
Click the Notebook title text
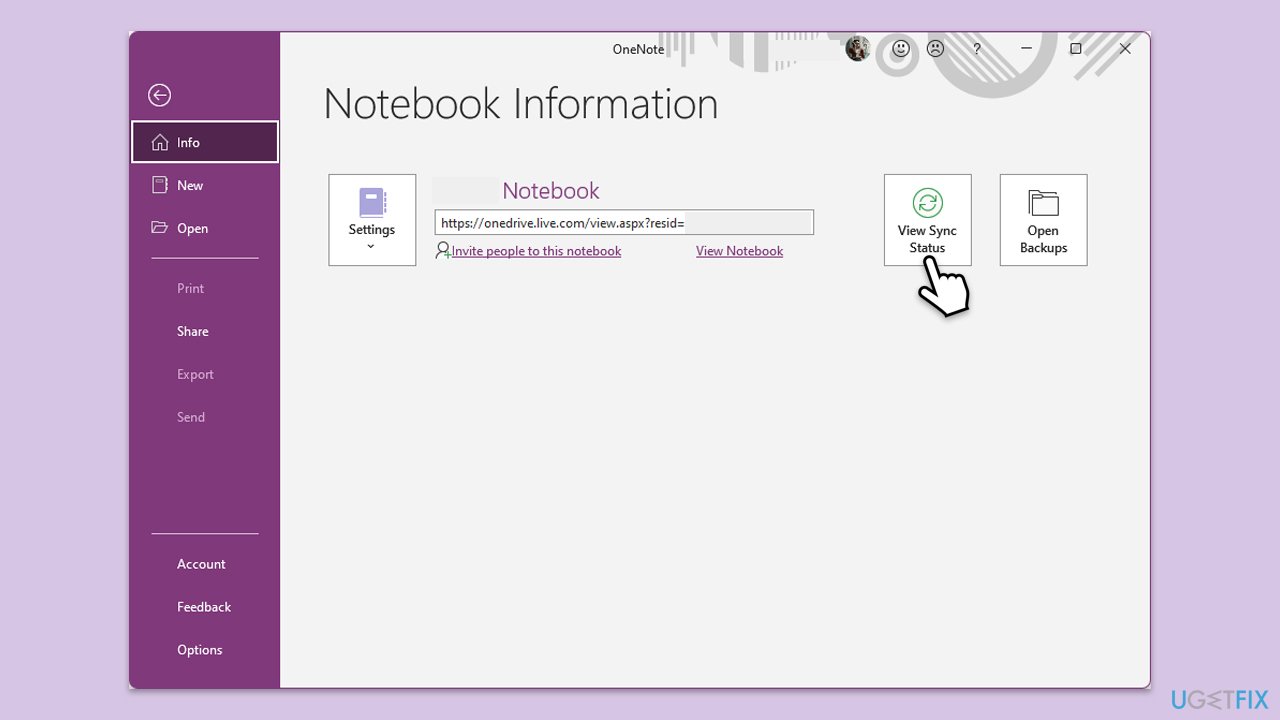tap(550, 191)
